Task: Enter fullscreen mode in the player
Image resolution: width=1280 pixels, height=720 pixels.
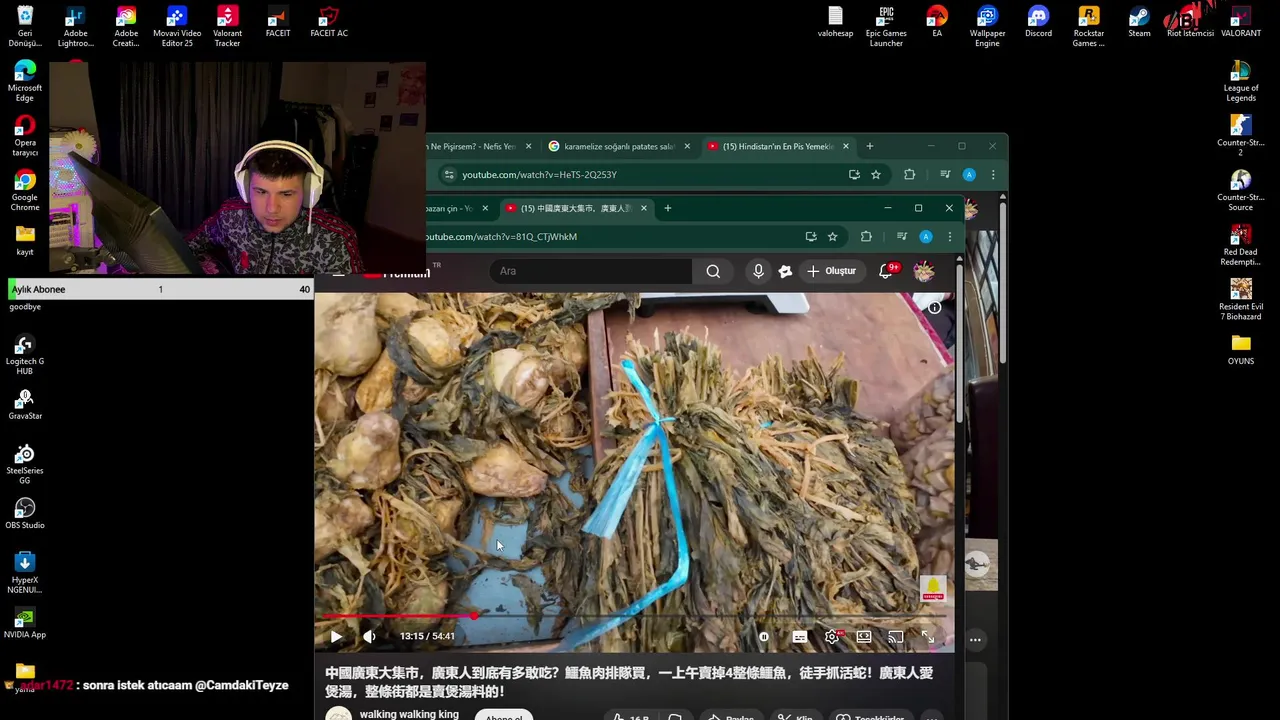Action: pos(928,637)
